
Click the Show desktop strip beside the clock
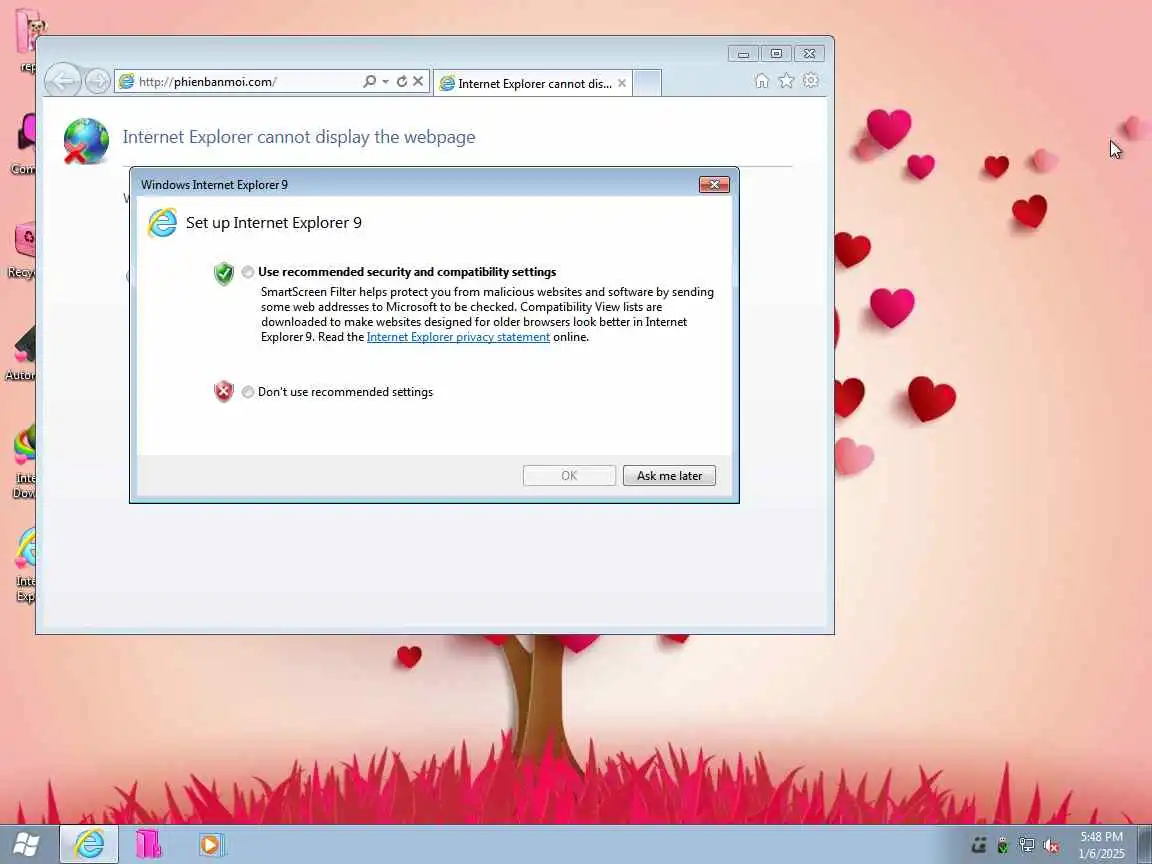[x=1145, y=845]
